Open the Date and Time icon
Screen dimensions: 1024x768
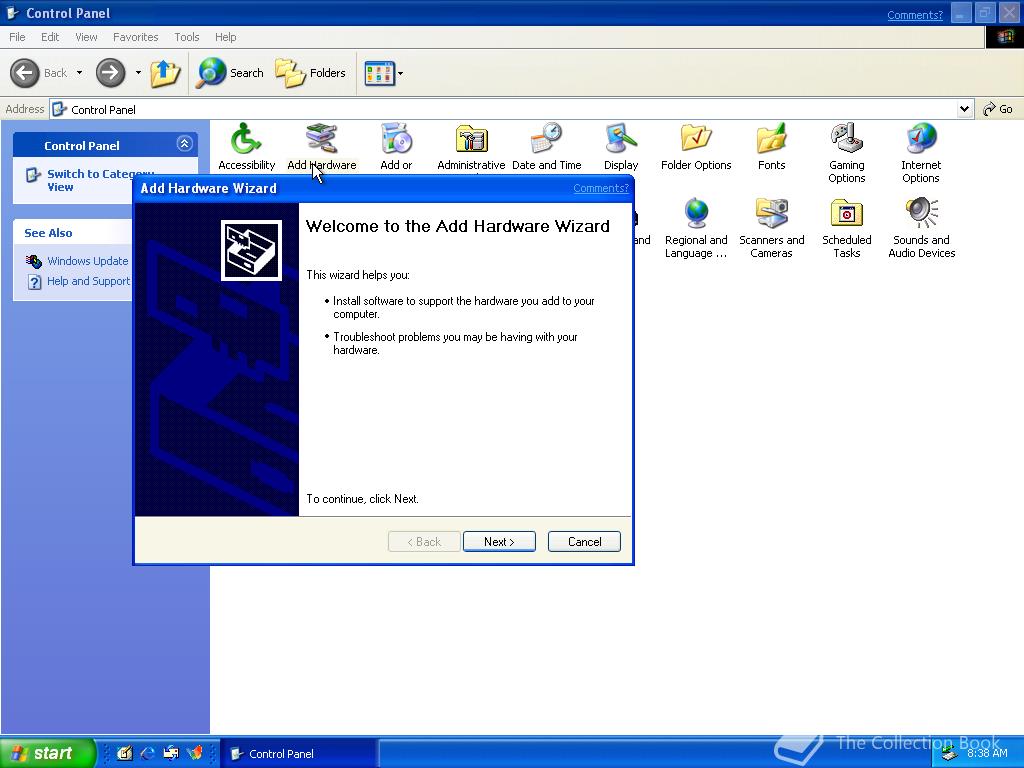click(x=547, y=148)
